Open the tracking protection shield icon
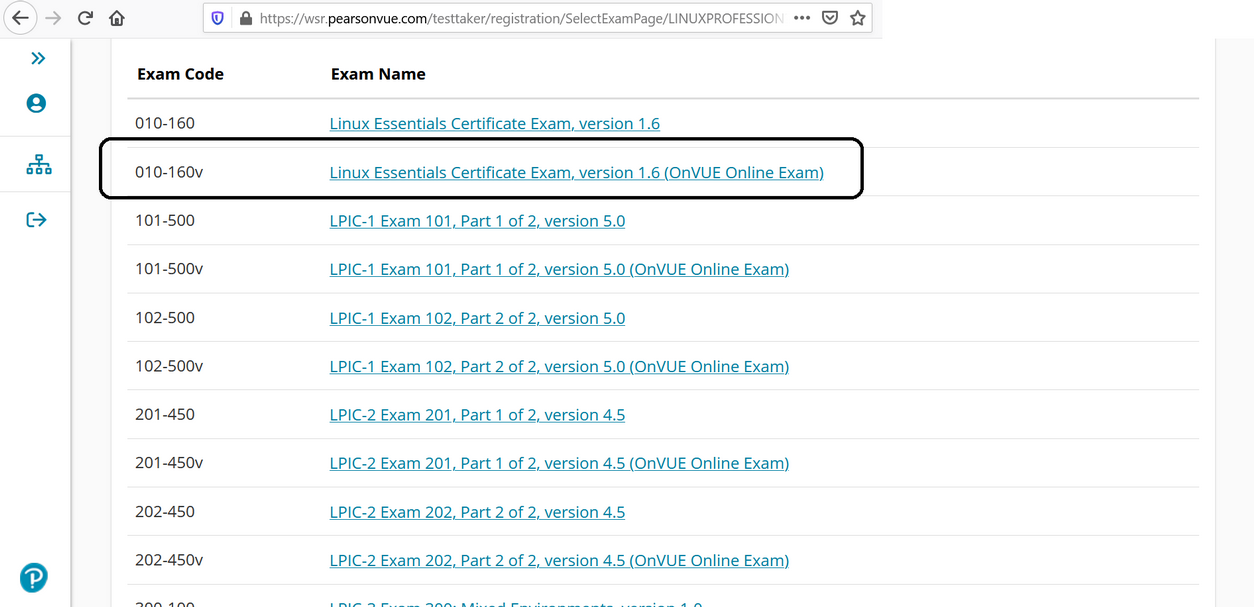This screenshot has height=607, width=1254. 217,18
